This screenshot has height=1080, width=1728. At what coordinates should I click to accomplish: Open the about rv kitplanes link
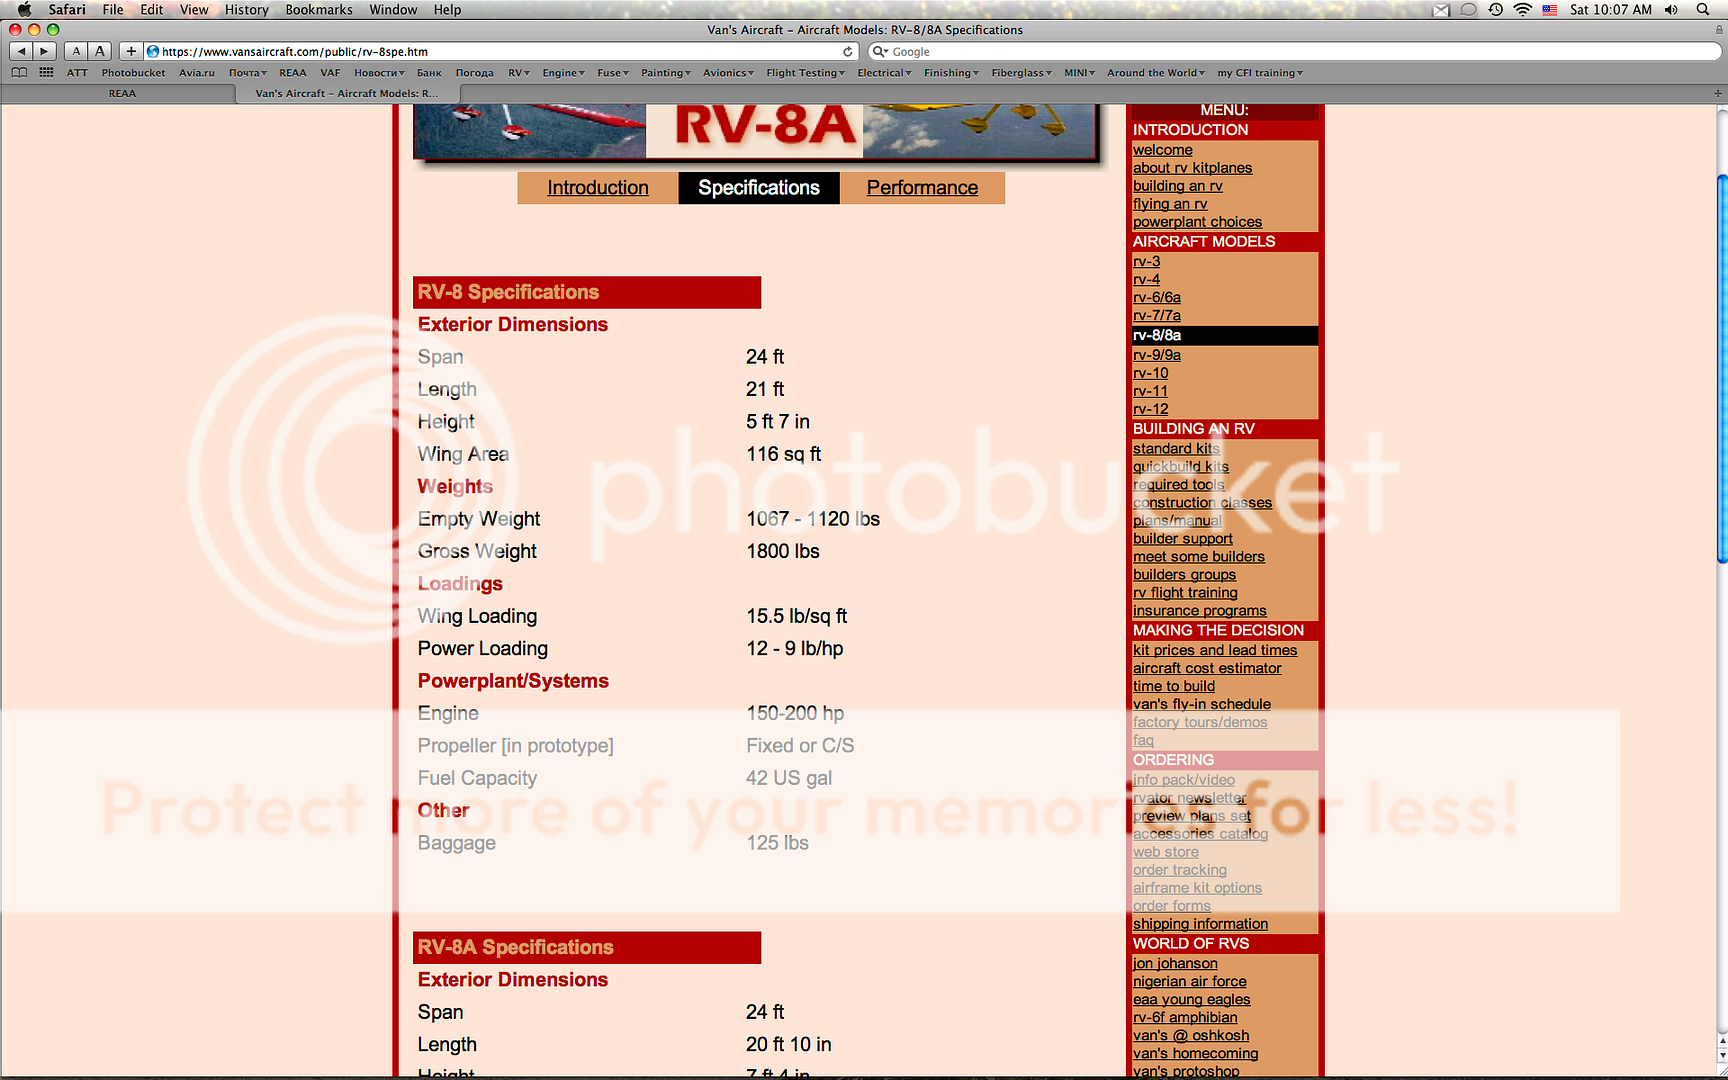point(1192,169)
